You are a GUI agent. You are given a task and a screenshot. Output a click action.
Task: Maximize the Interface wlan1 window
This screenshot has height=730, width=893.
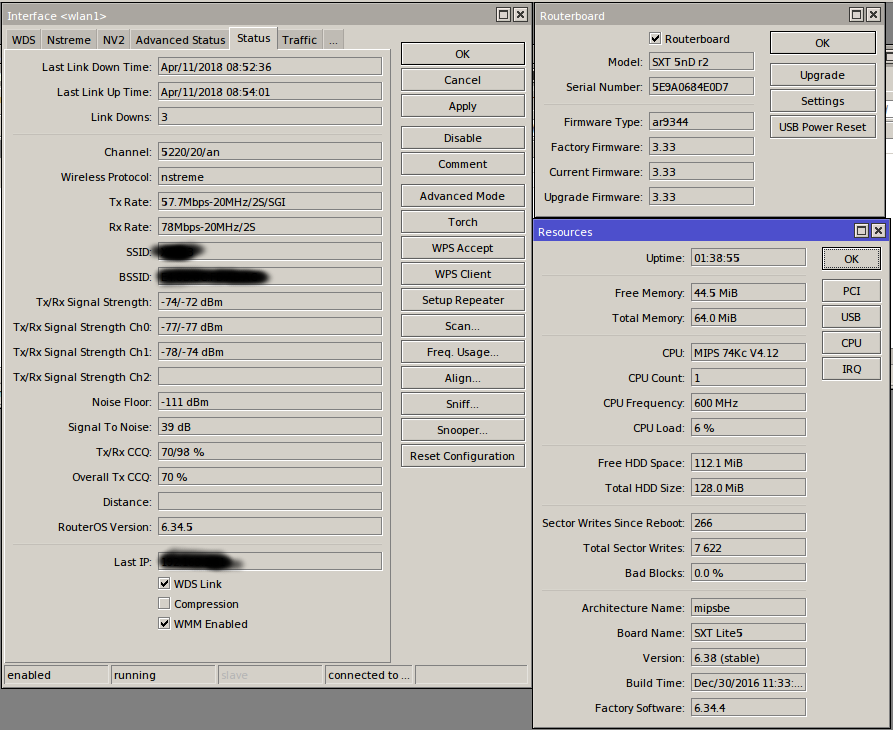coord(503,15)
